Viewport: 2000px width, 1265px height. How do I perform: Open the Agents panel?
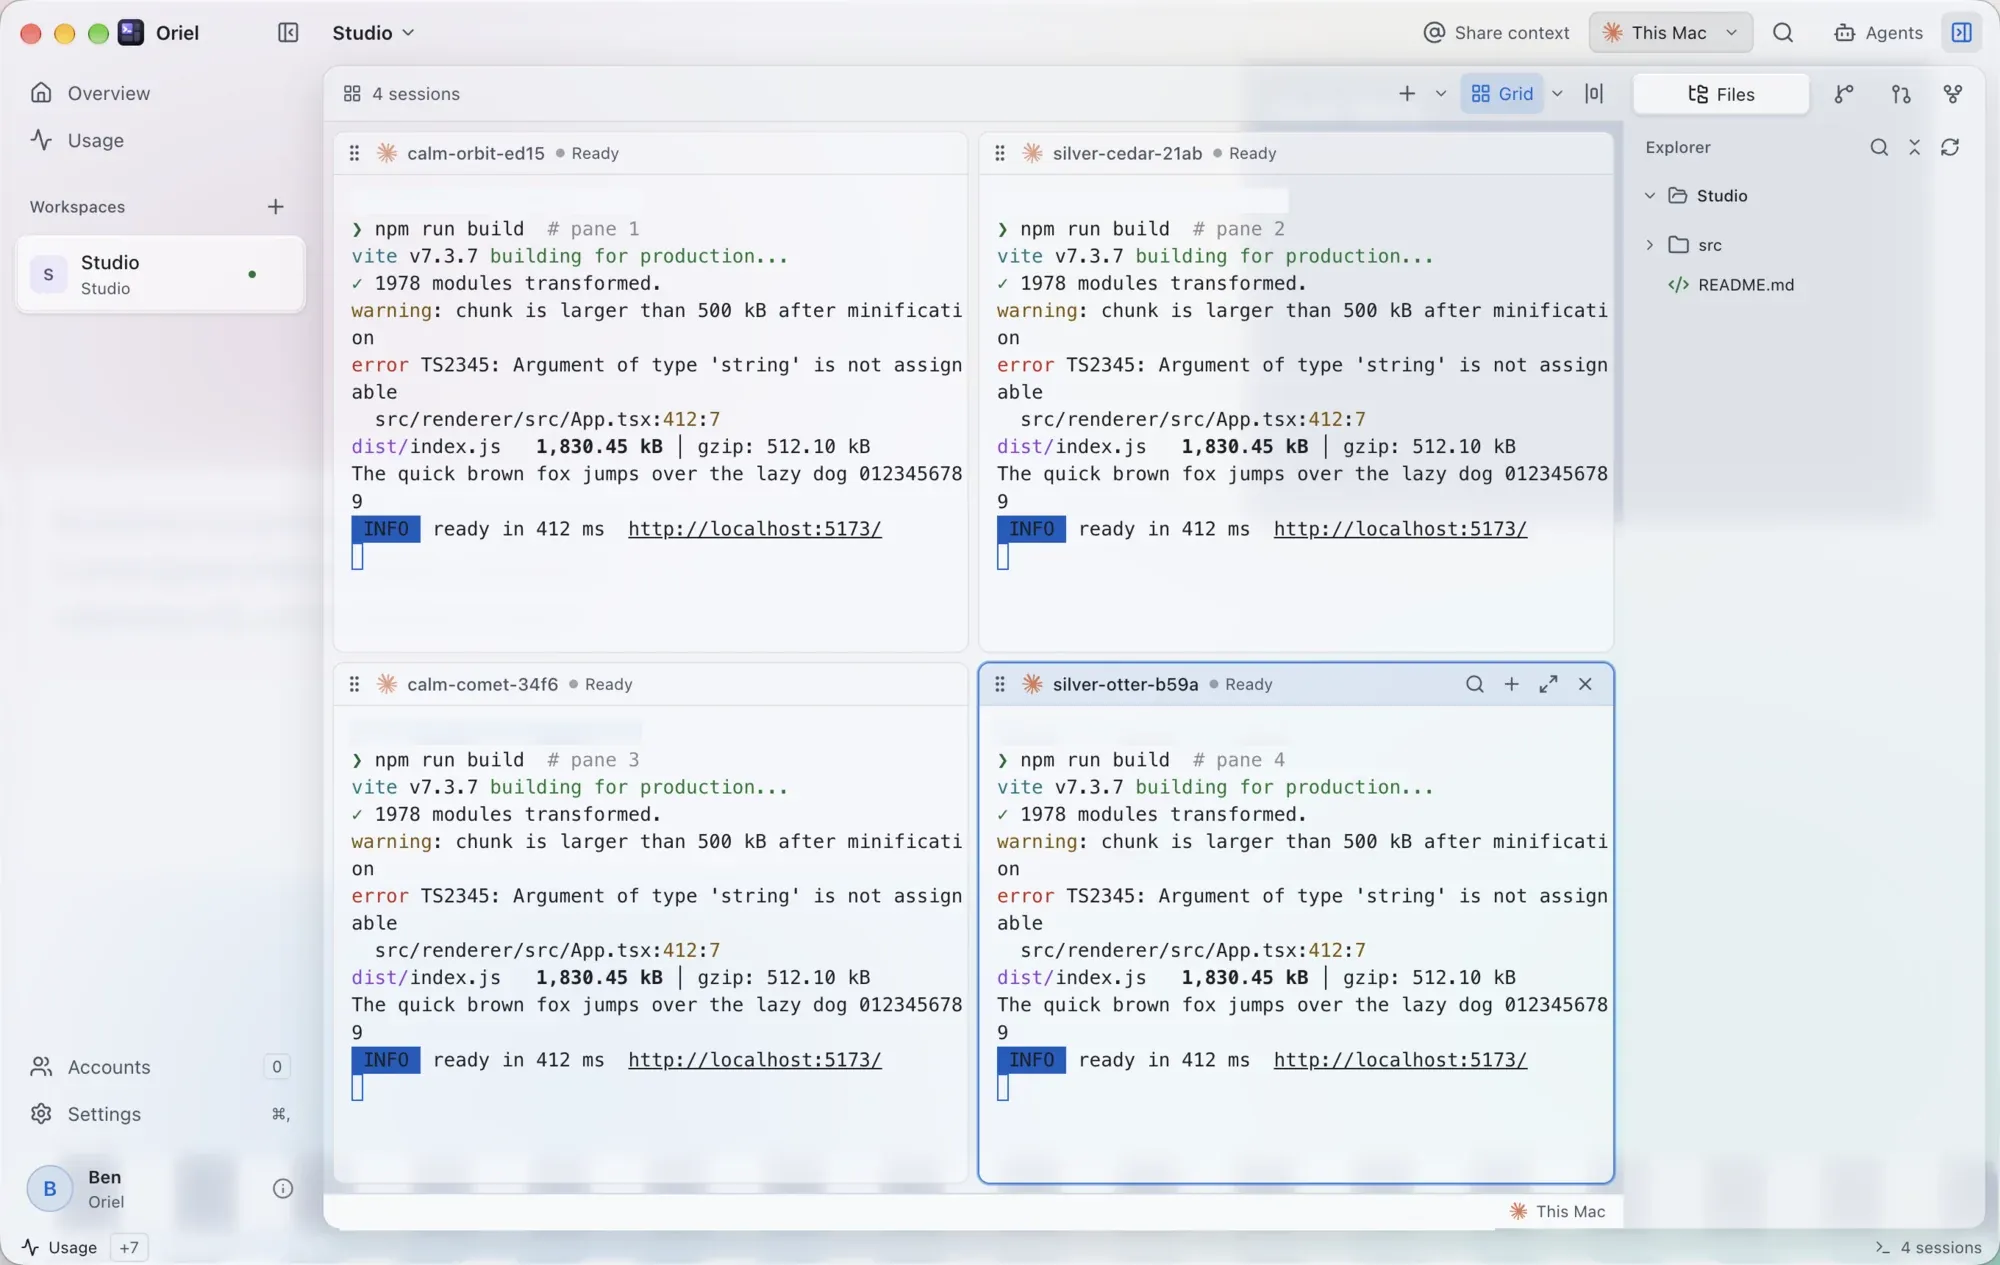pyautogui.click(x=1878, y=33)
